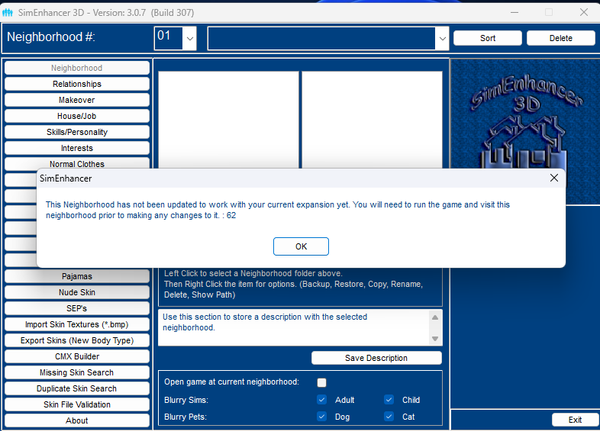Screen dimensions: 600x431
Task: Minimize the SimEnhancer 3D window
Action: pos(514,13)
